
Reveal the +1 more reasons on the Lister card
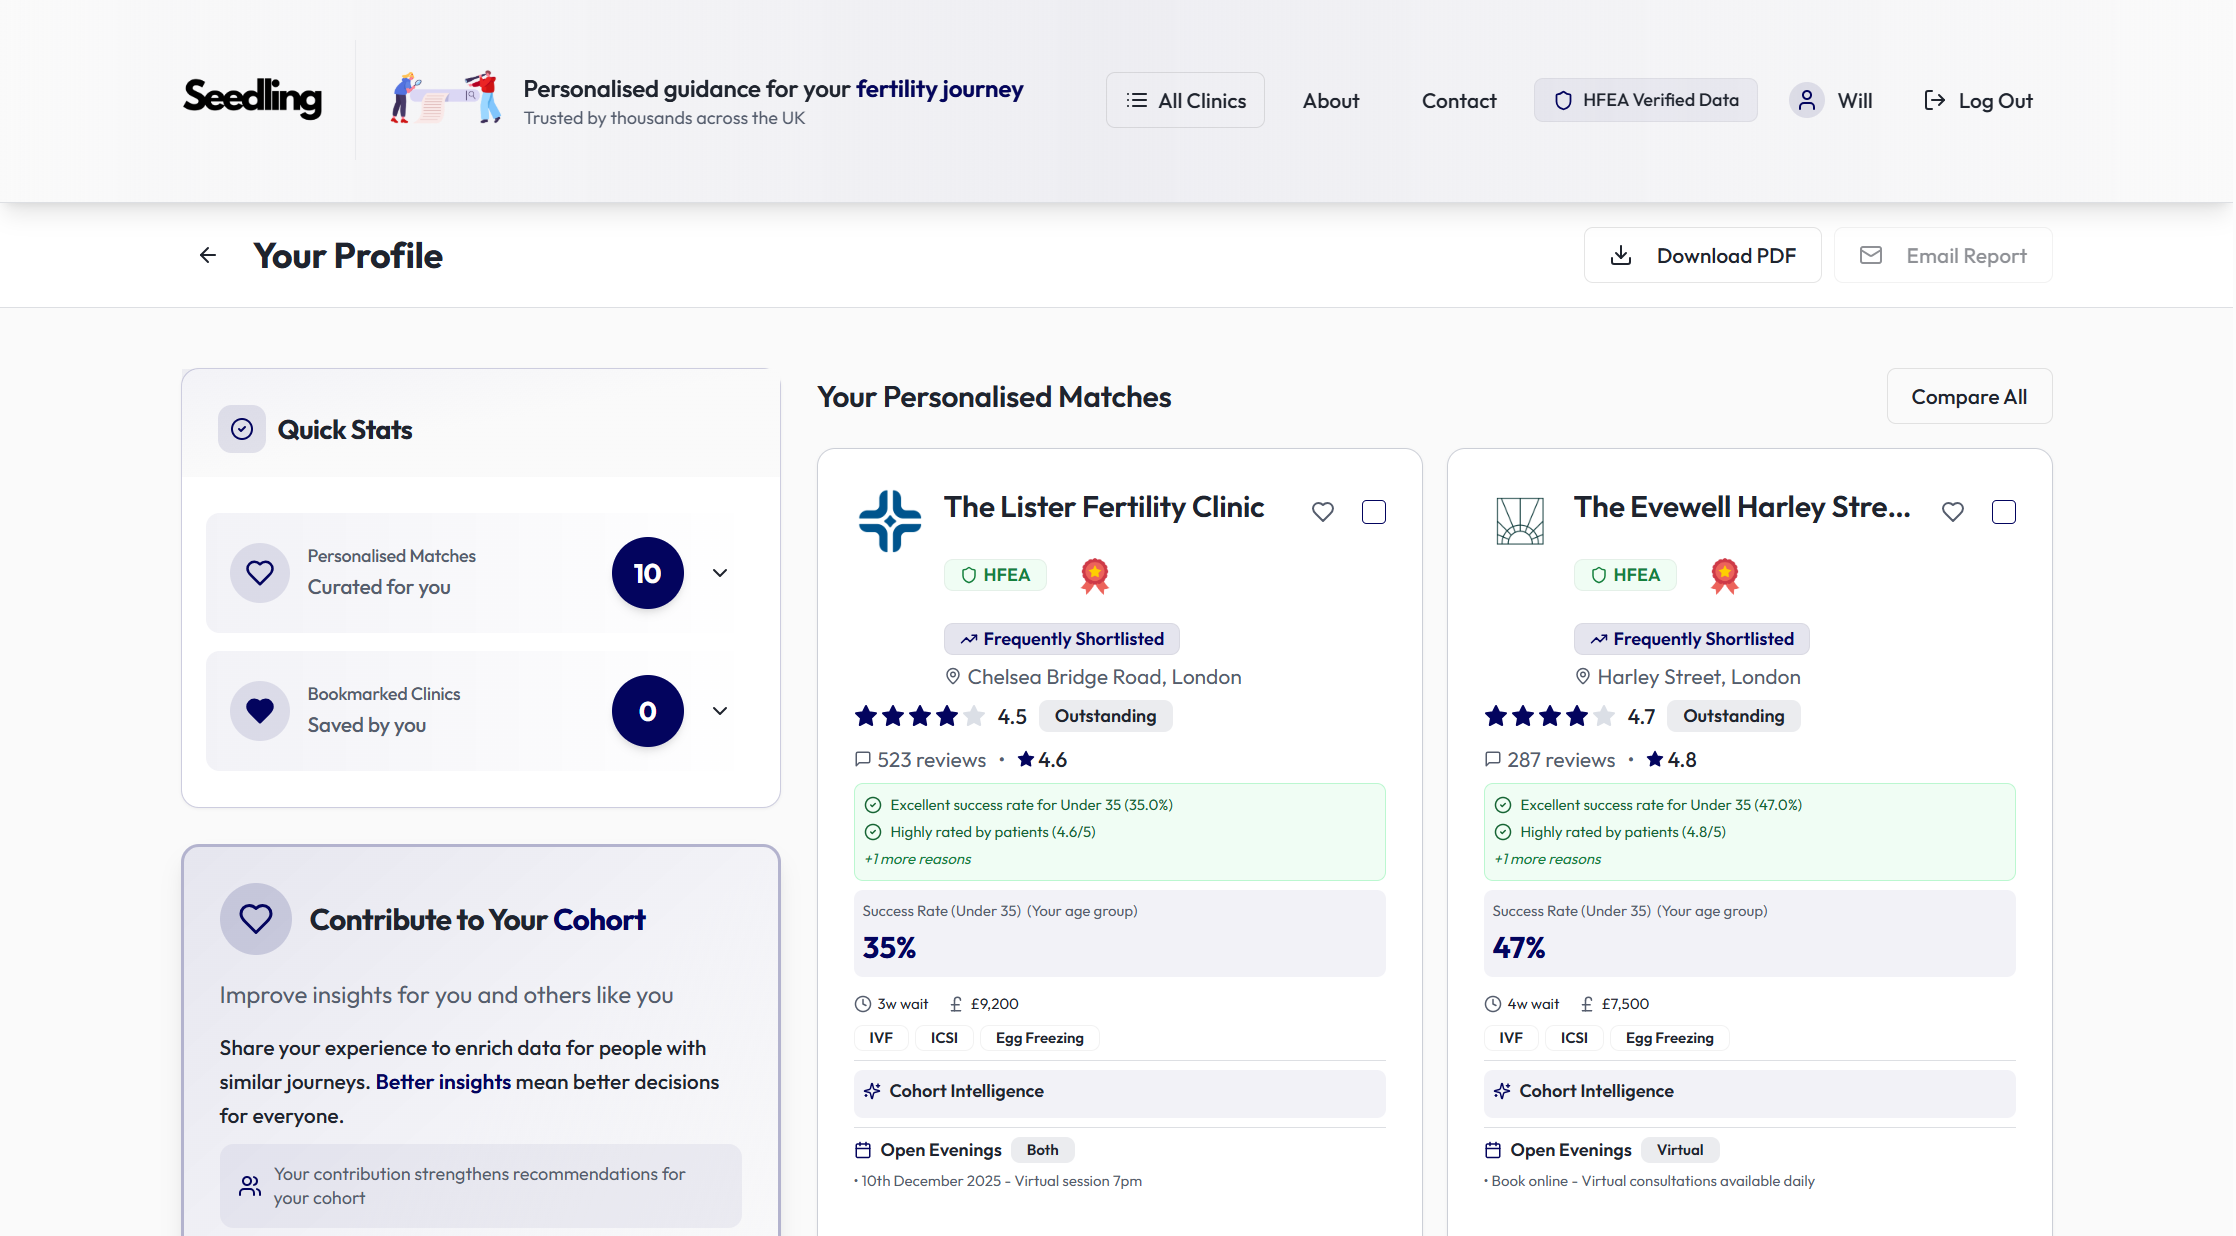point(916,858)
